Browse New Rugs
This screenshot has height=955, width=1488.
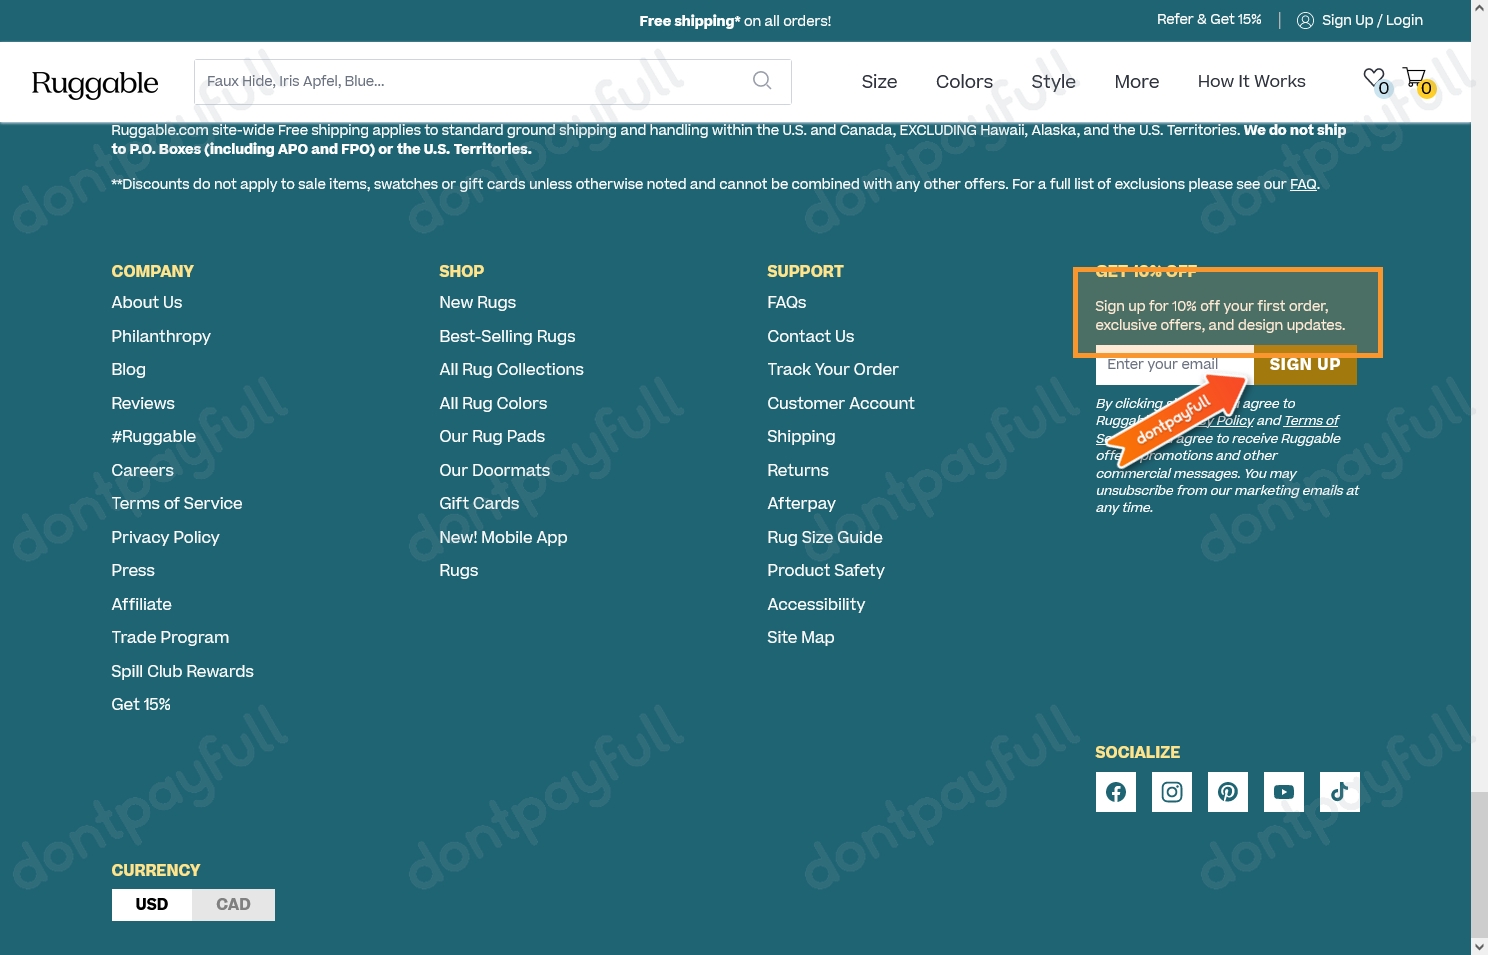tap(478, 302)
